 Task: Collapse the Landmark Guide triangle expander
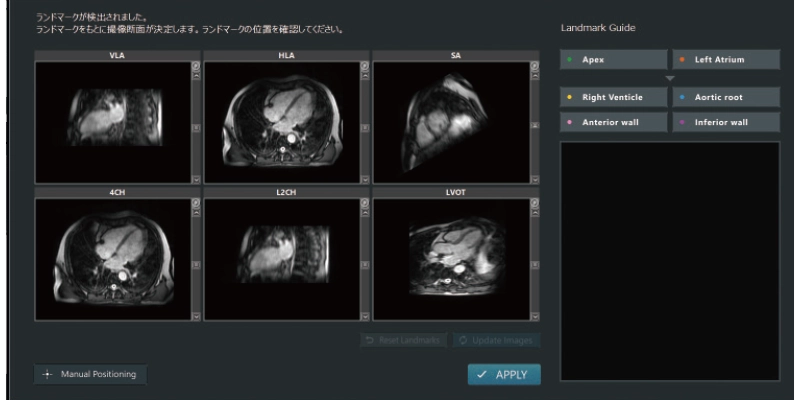coord(670,78)
